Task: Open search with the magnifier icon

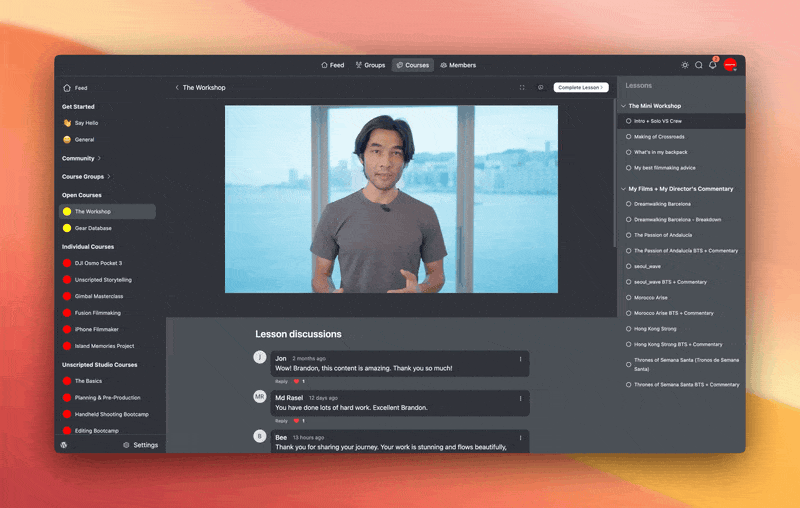Action: click(x=698, y=65)
